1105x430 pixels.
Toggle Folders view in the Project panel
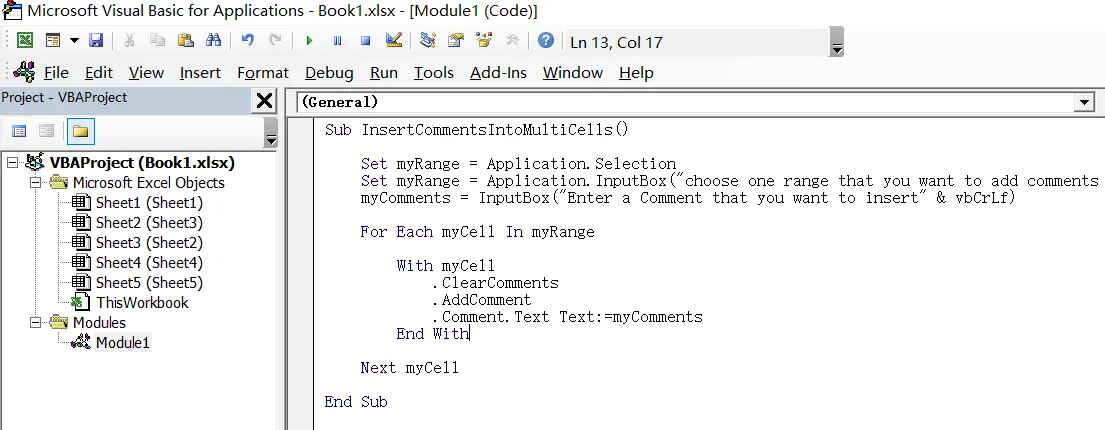(80, 131)
